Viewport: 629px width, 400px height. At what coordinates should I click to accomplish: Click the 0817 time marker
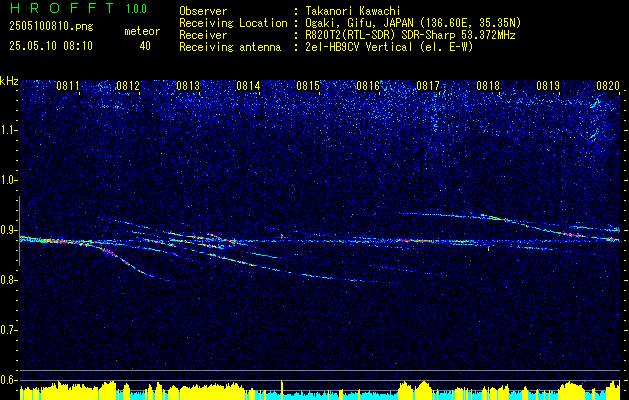pyautogui.click(x=428, y=85)
